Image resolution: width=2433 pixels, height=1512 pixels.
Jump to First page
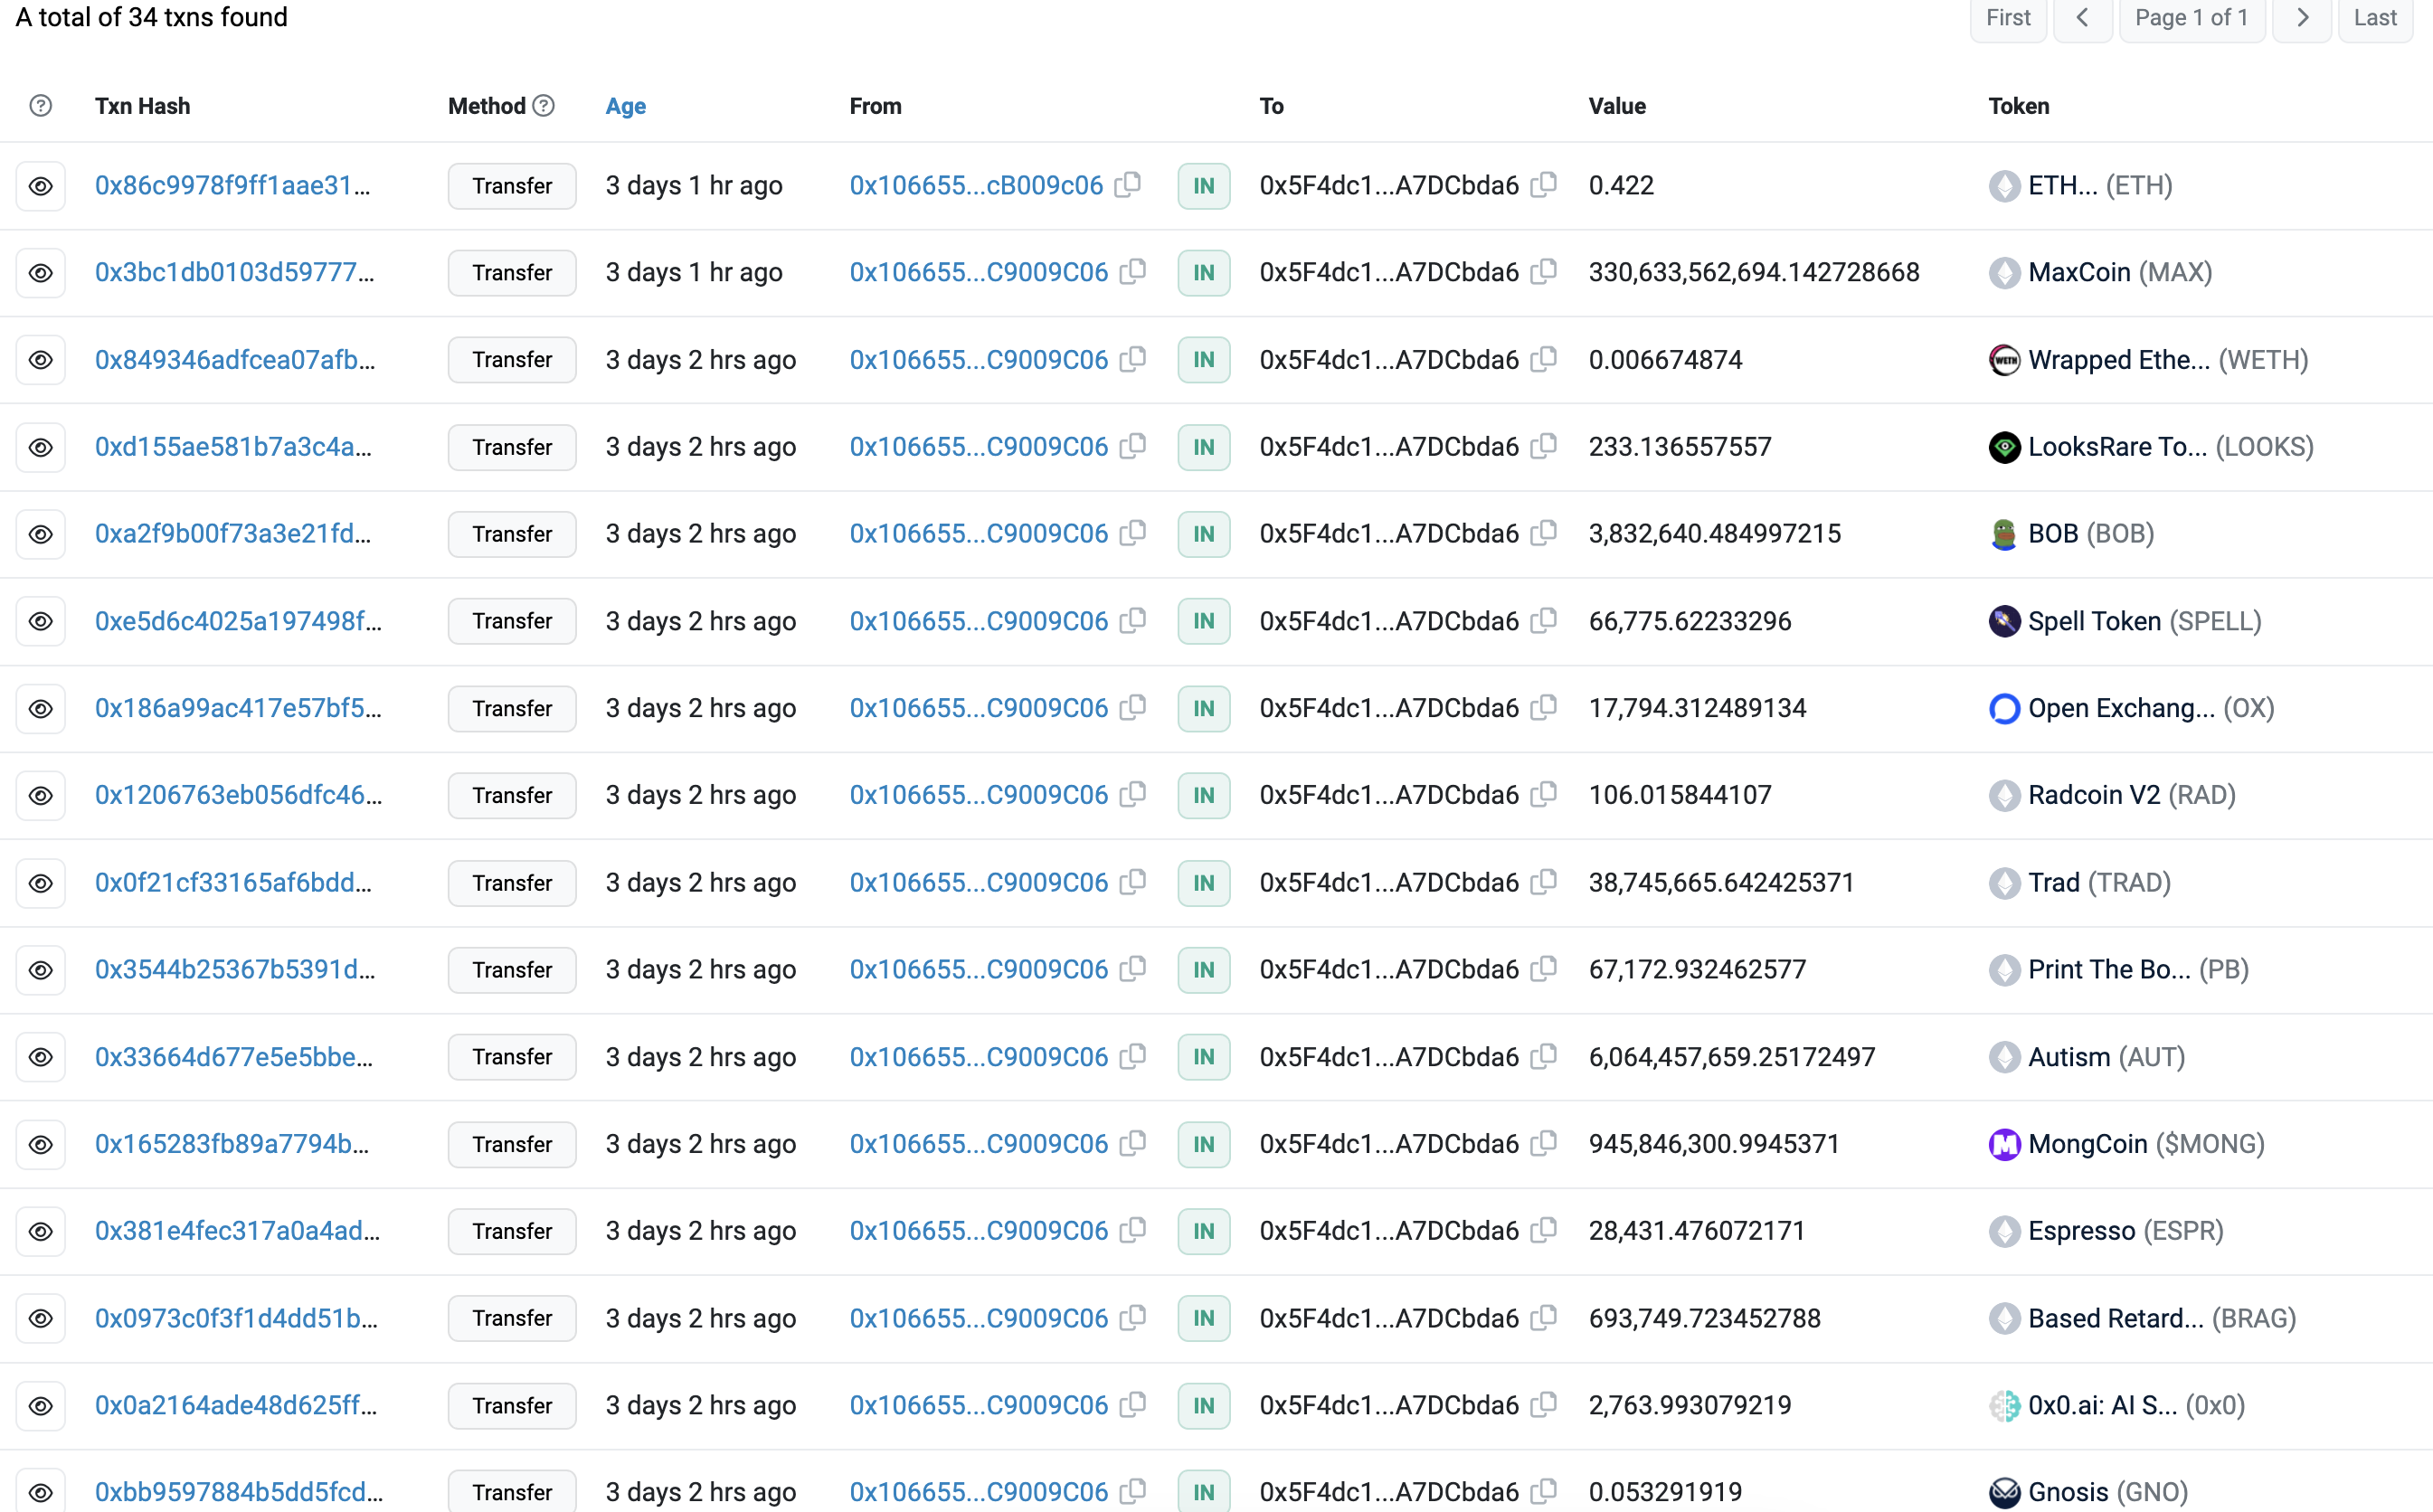click(x=2008, y=18)
